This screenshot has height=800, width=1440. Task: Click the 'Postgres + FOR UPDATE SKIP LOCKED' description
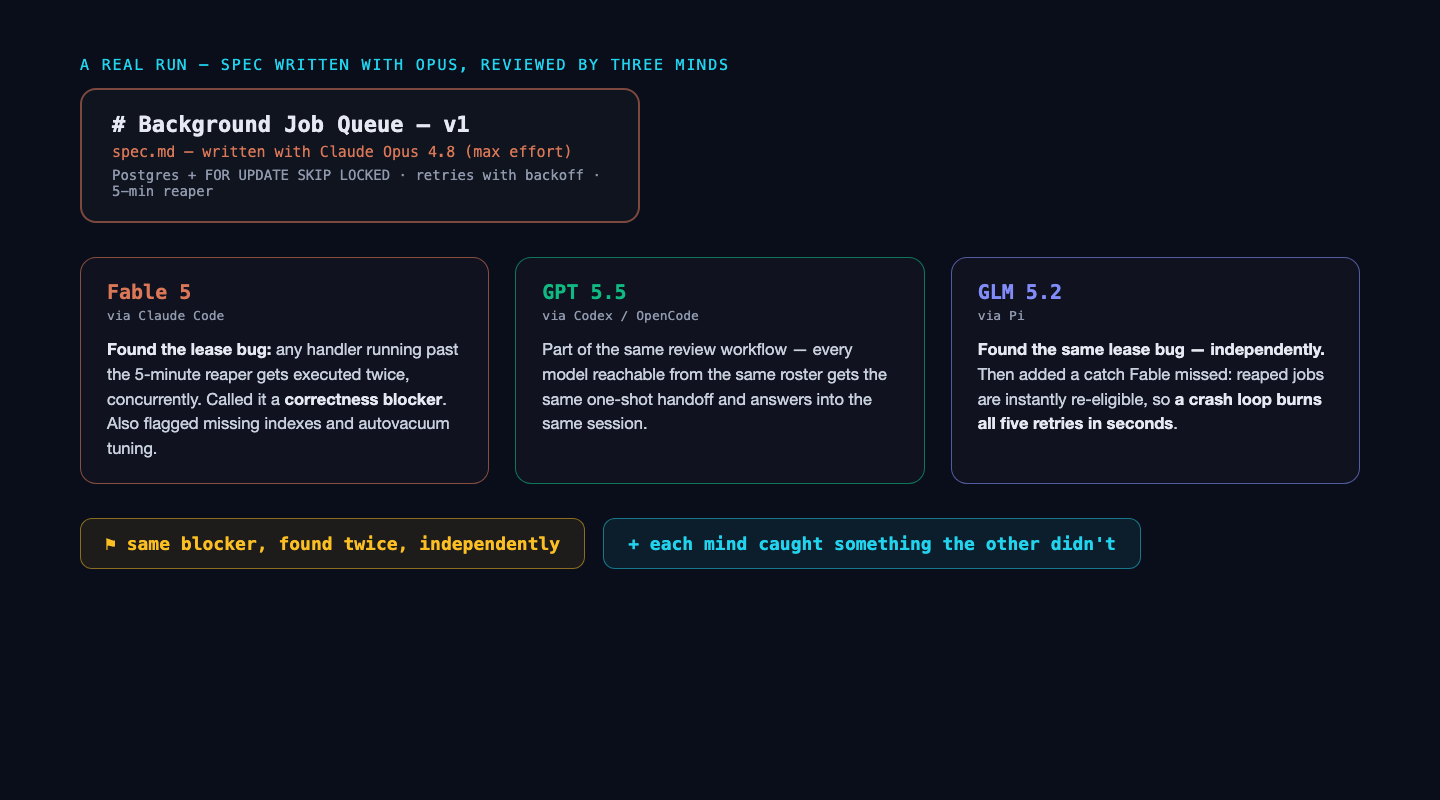356,183
